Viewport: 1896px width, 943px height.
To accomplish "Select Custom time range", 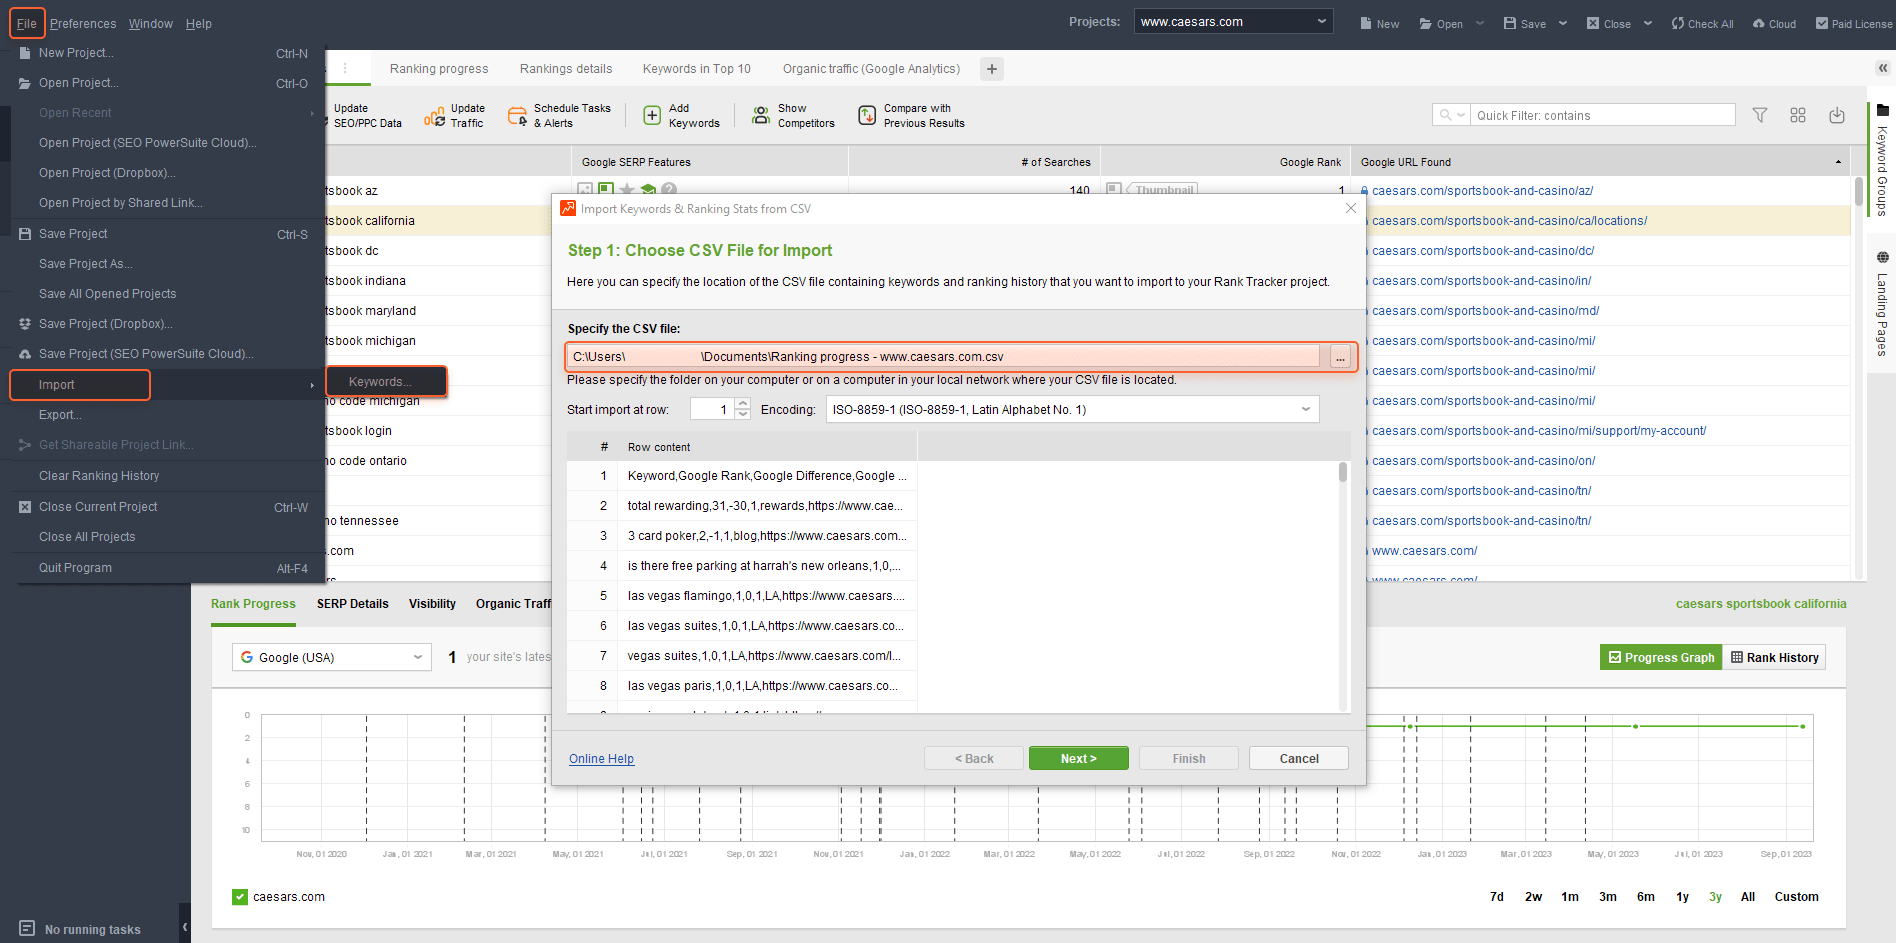I will tap(1797, 897).
